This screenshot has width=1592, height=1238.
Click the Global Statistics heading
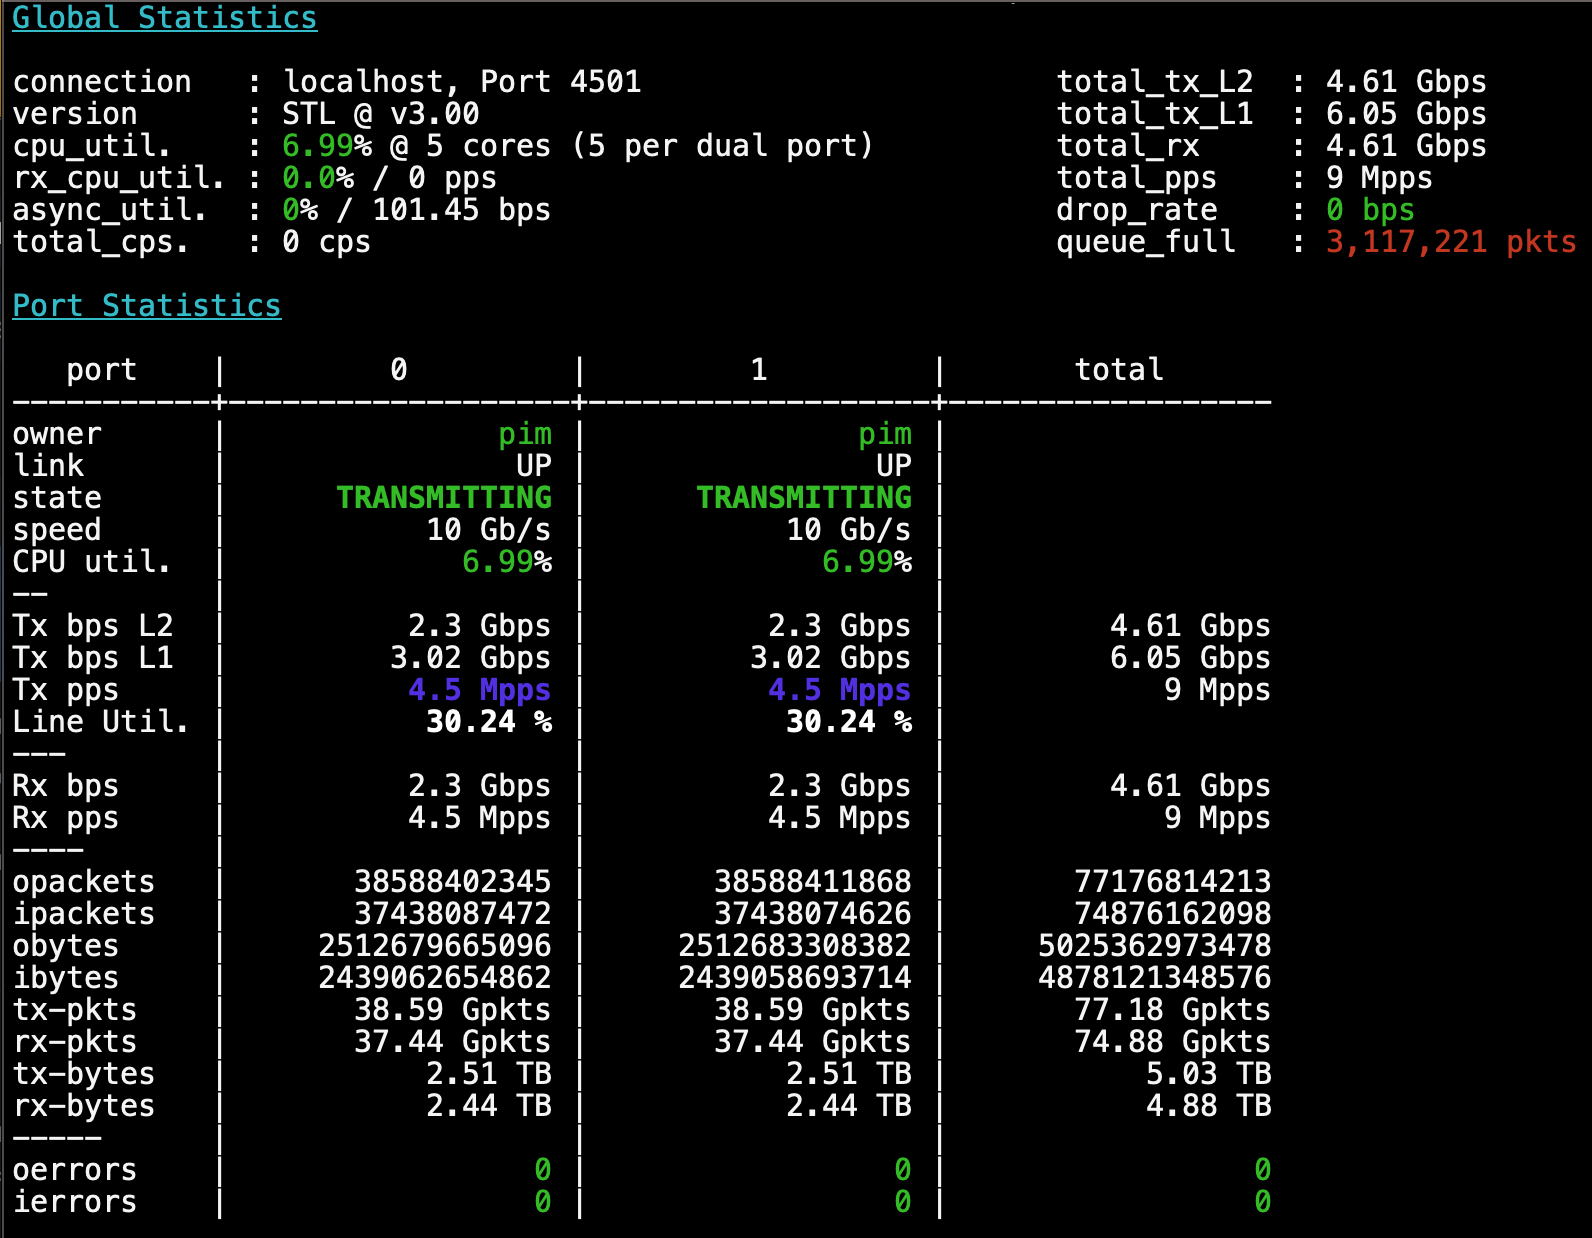[x=164, y=18]
